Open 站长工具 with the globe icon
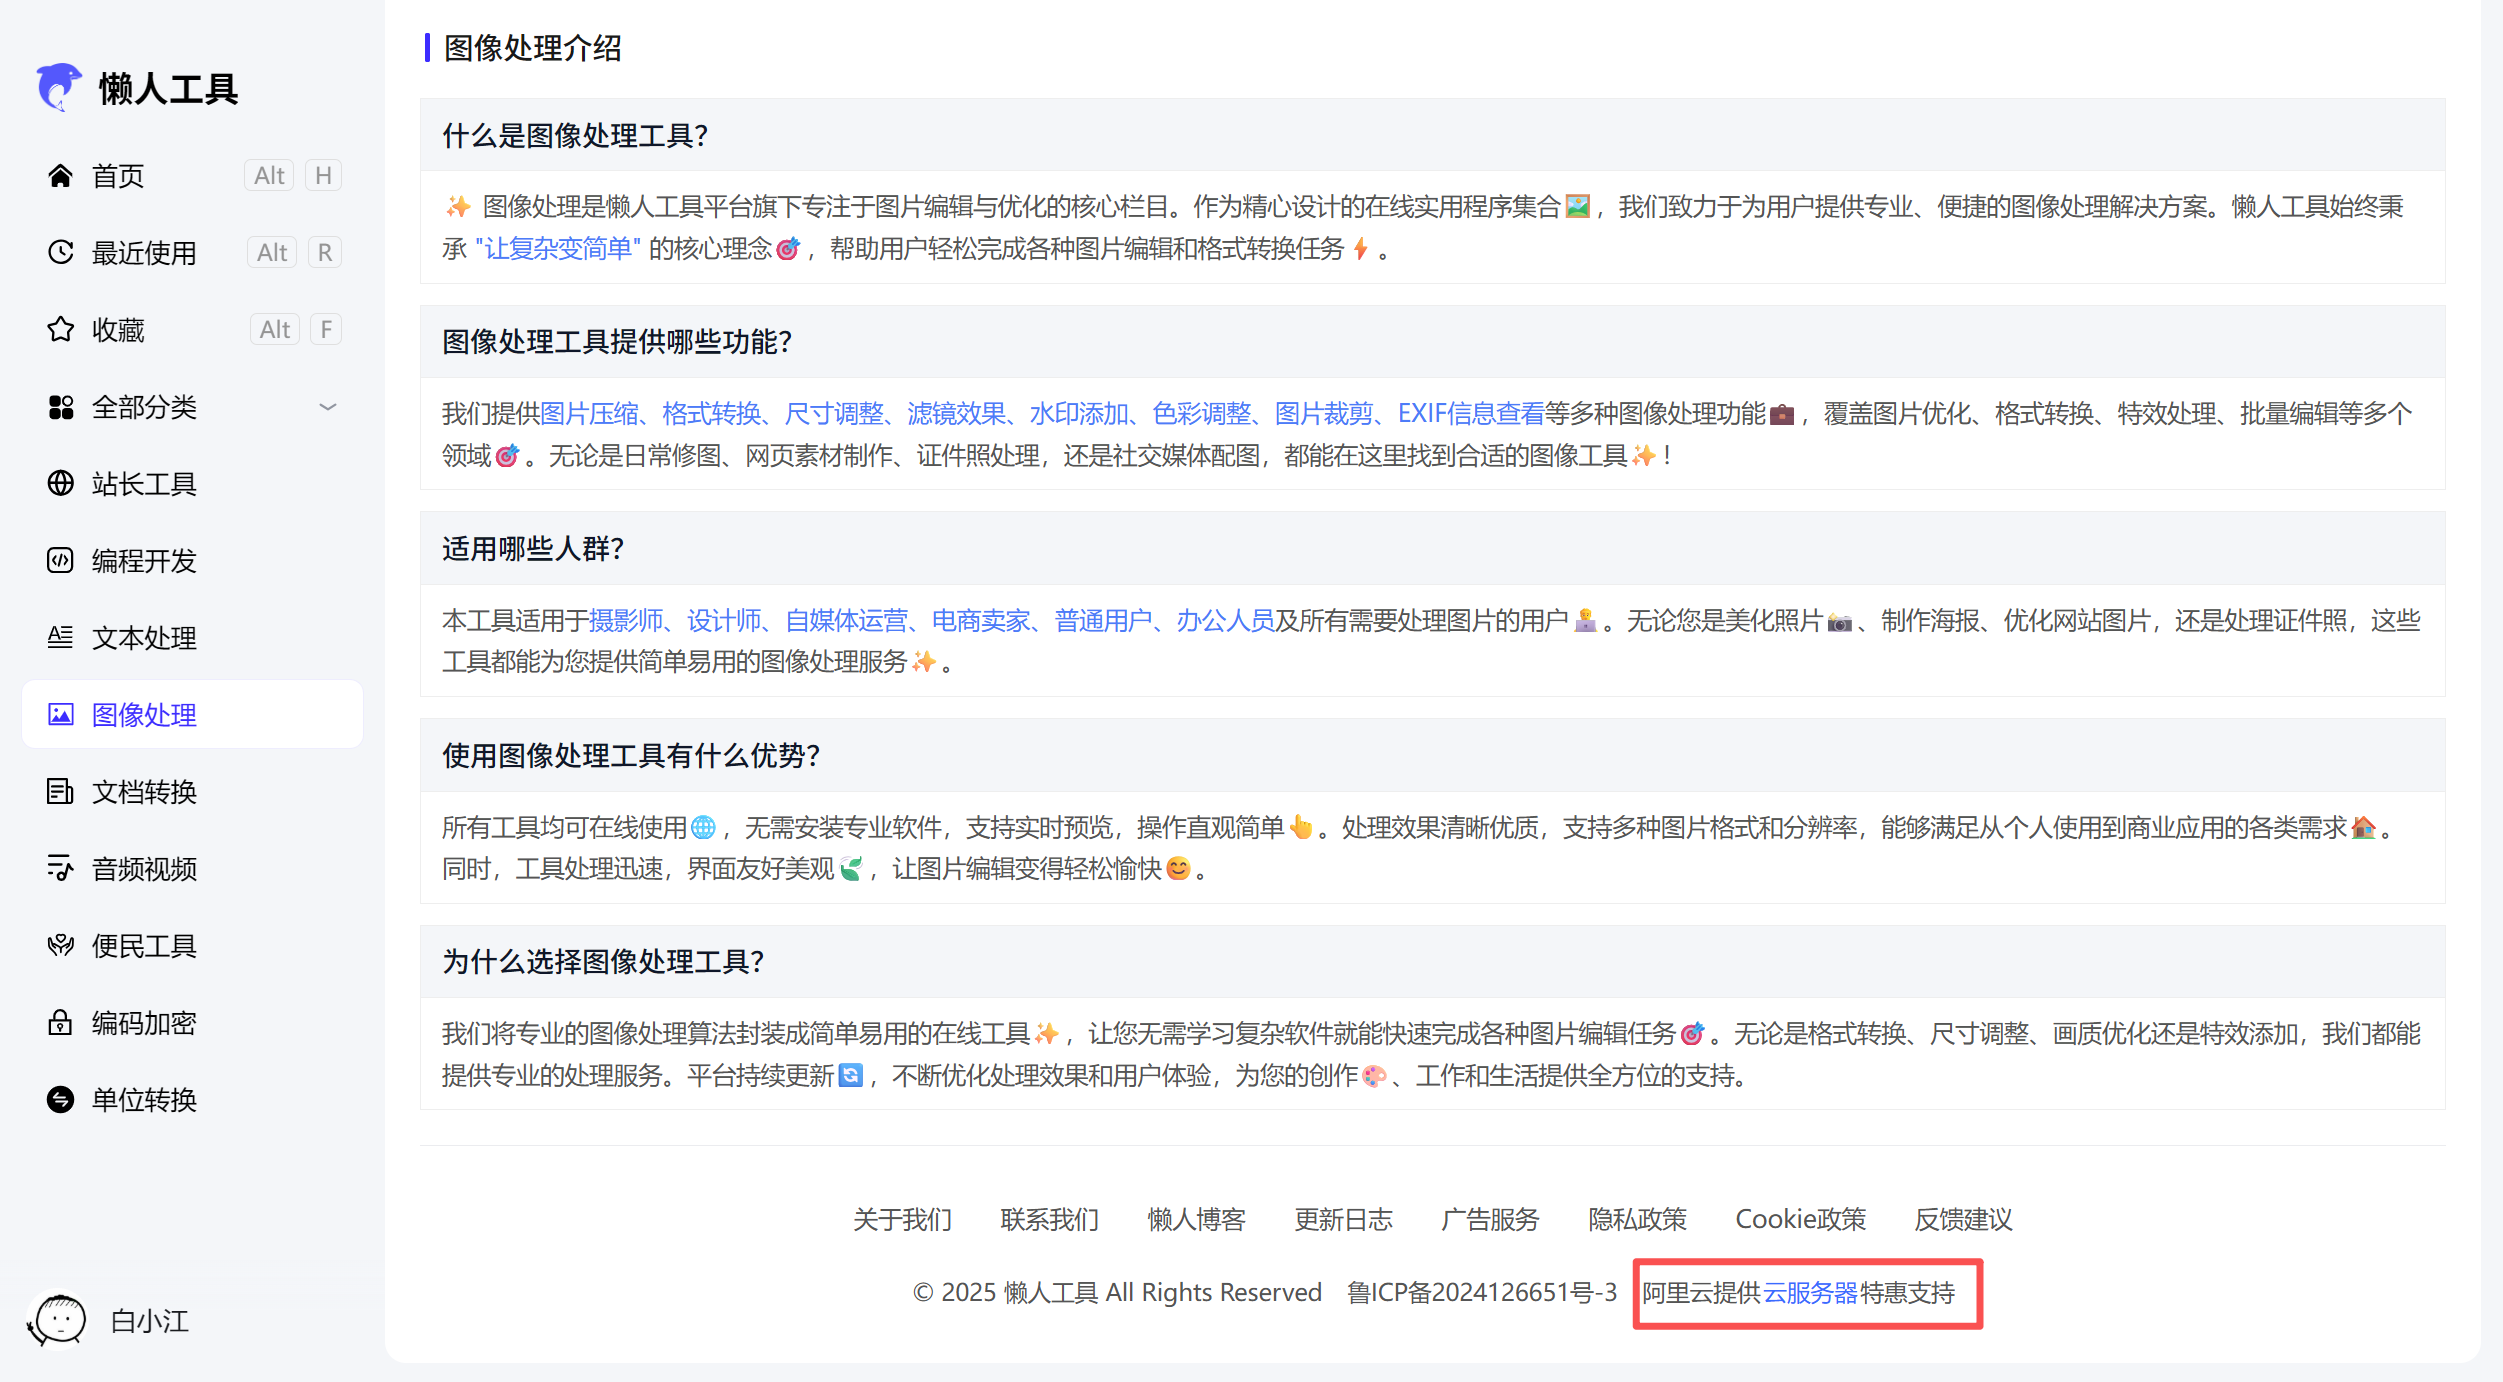 60,483
